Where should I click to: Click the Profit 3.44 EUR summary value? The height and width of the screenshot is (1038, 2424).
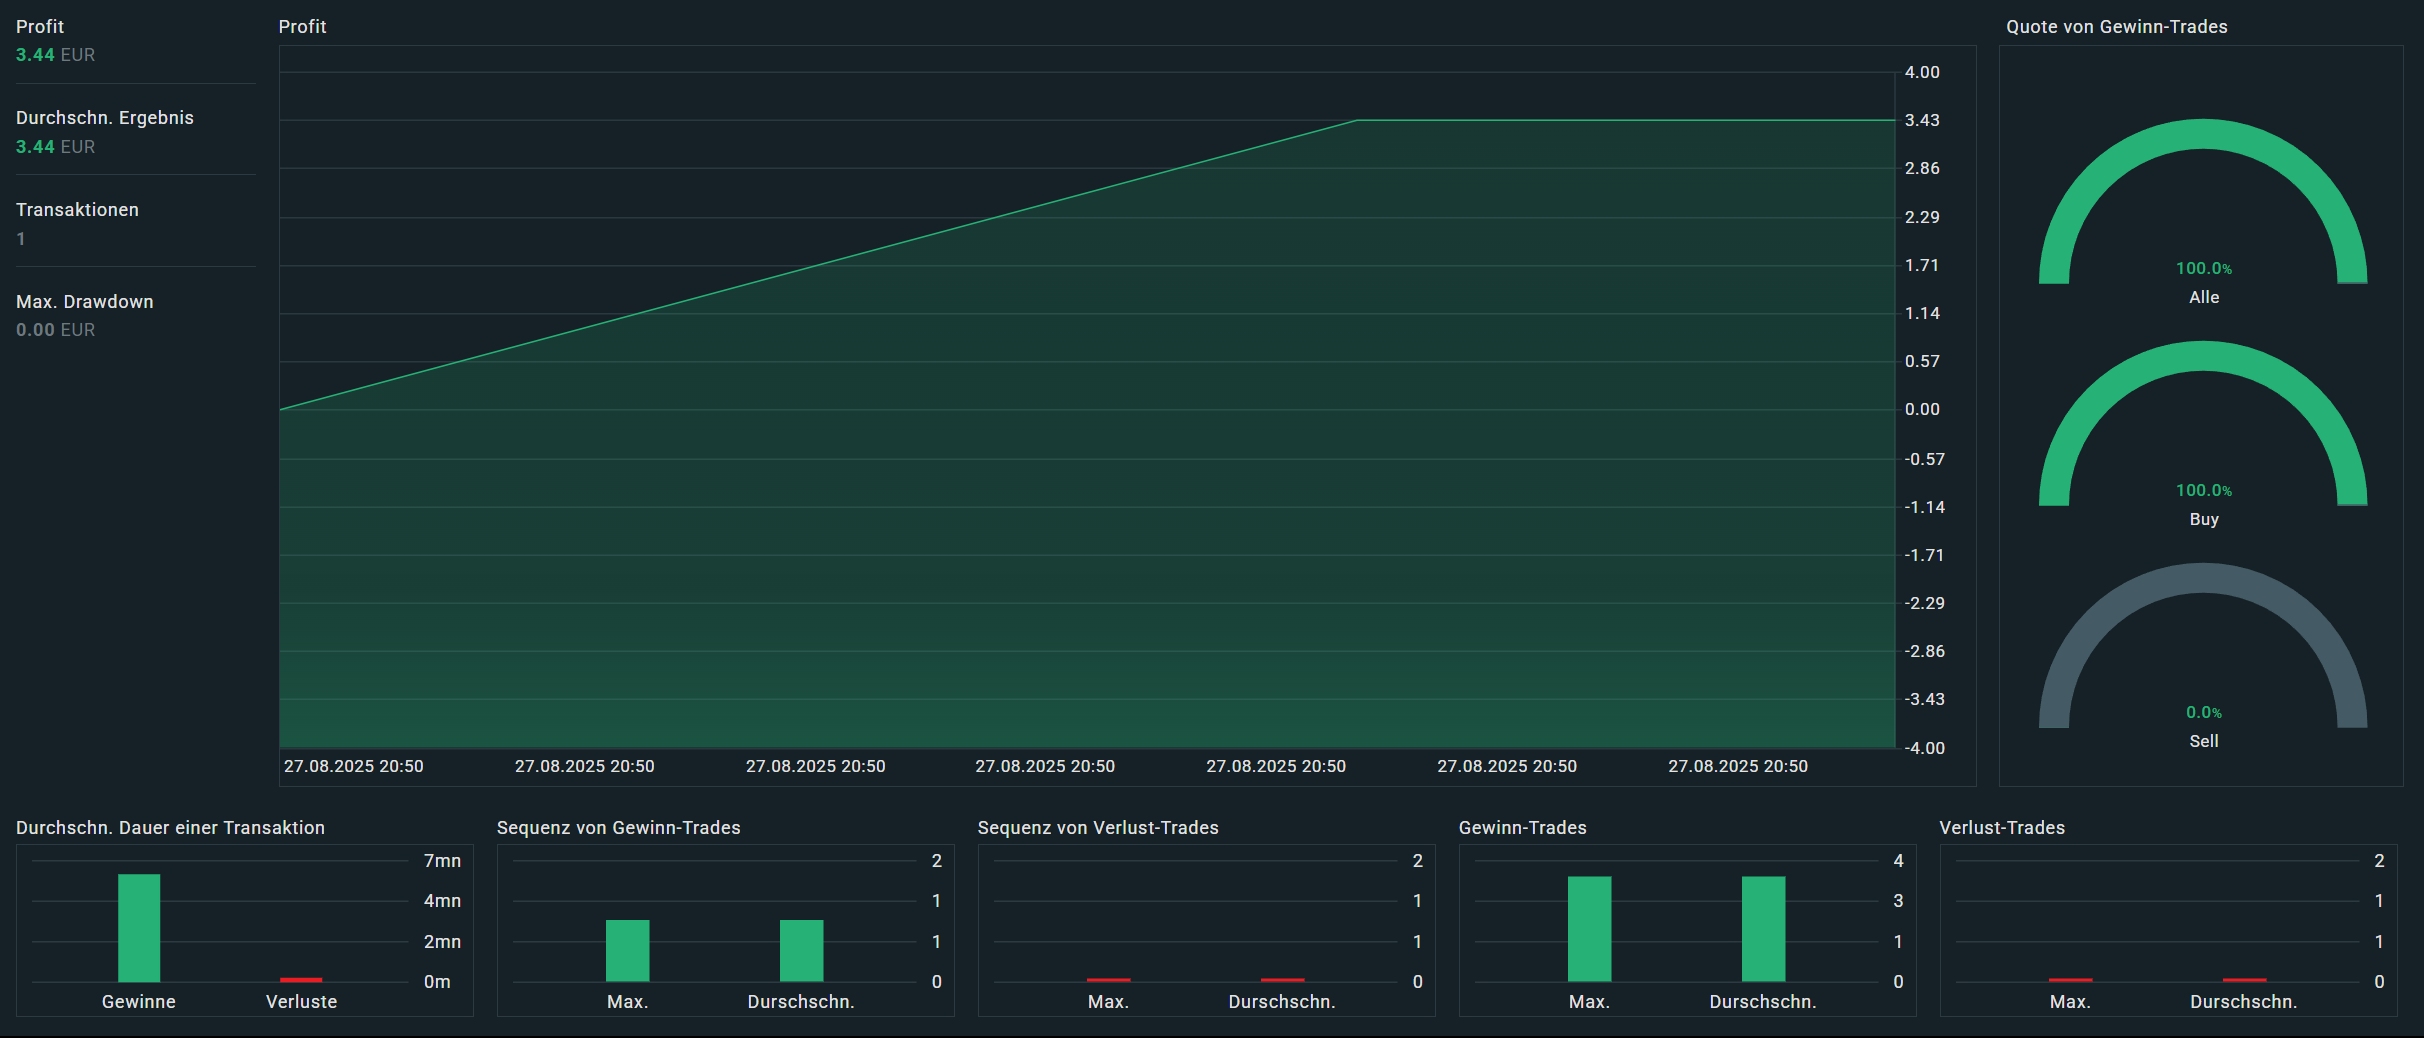pos(55,55)
